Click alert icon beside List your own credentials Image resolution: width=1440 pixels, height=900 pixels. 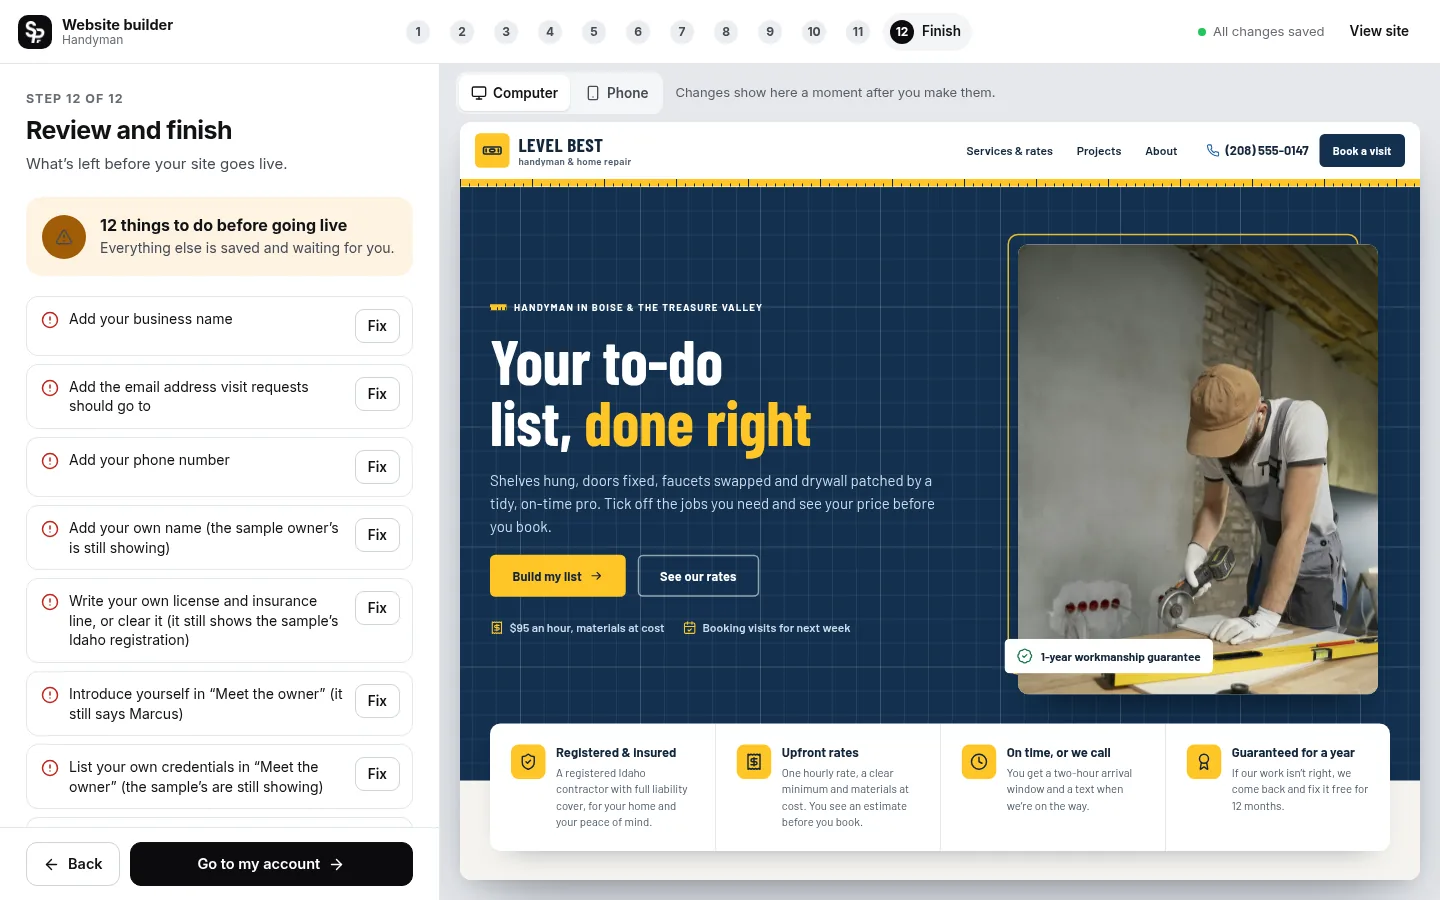[50, 768]
